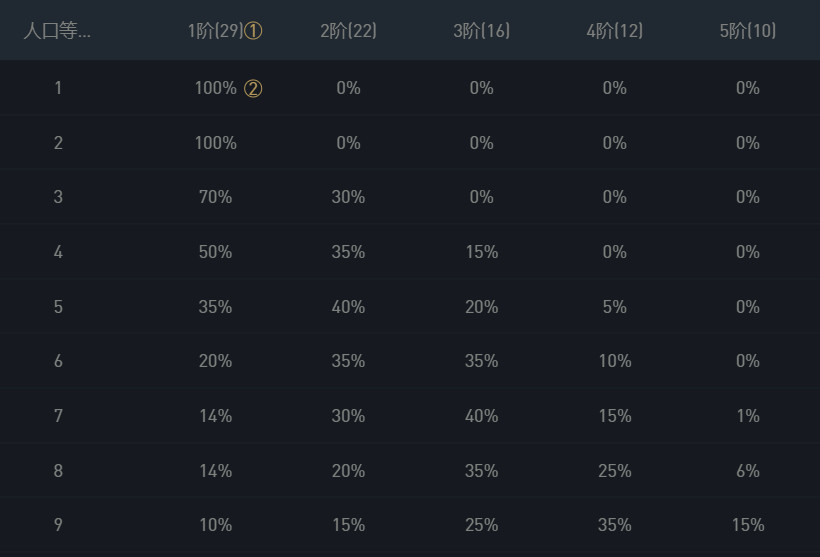Viewport: 820px width, 557px height.
Task: Select the 6% cell in level 8 row
Action: pyautogui.click(x=748, y=471)
